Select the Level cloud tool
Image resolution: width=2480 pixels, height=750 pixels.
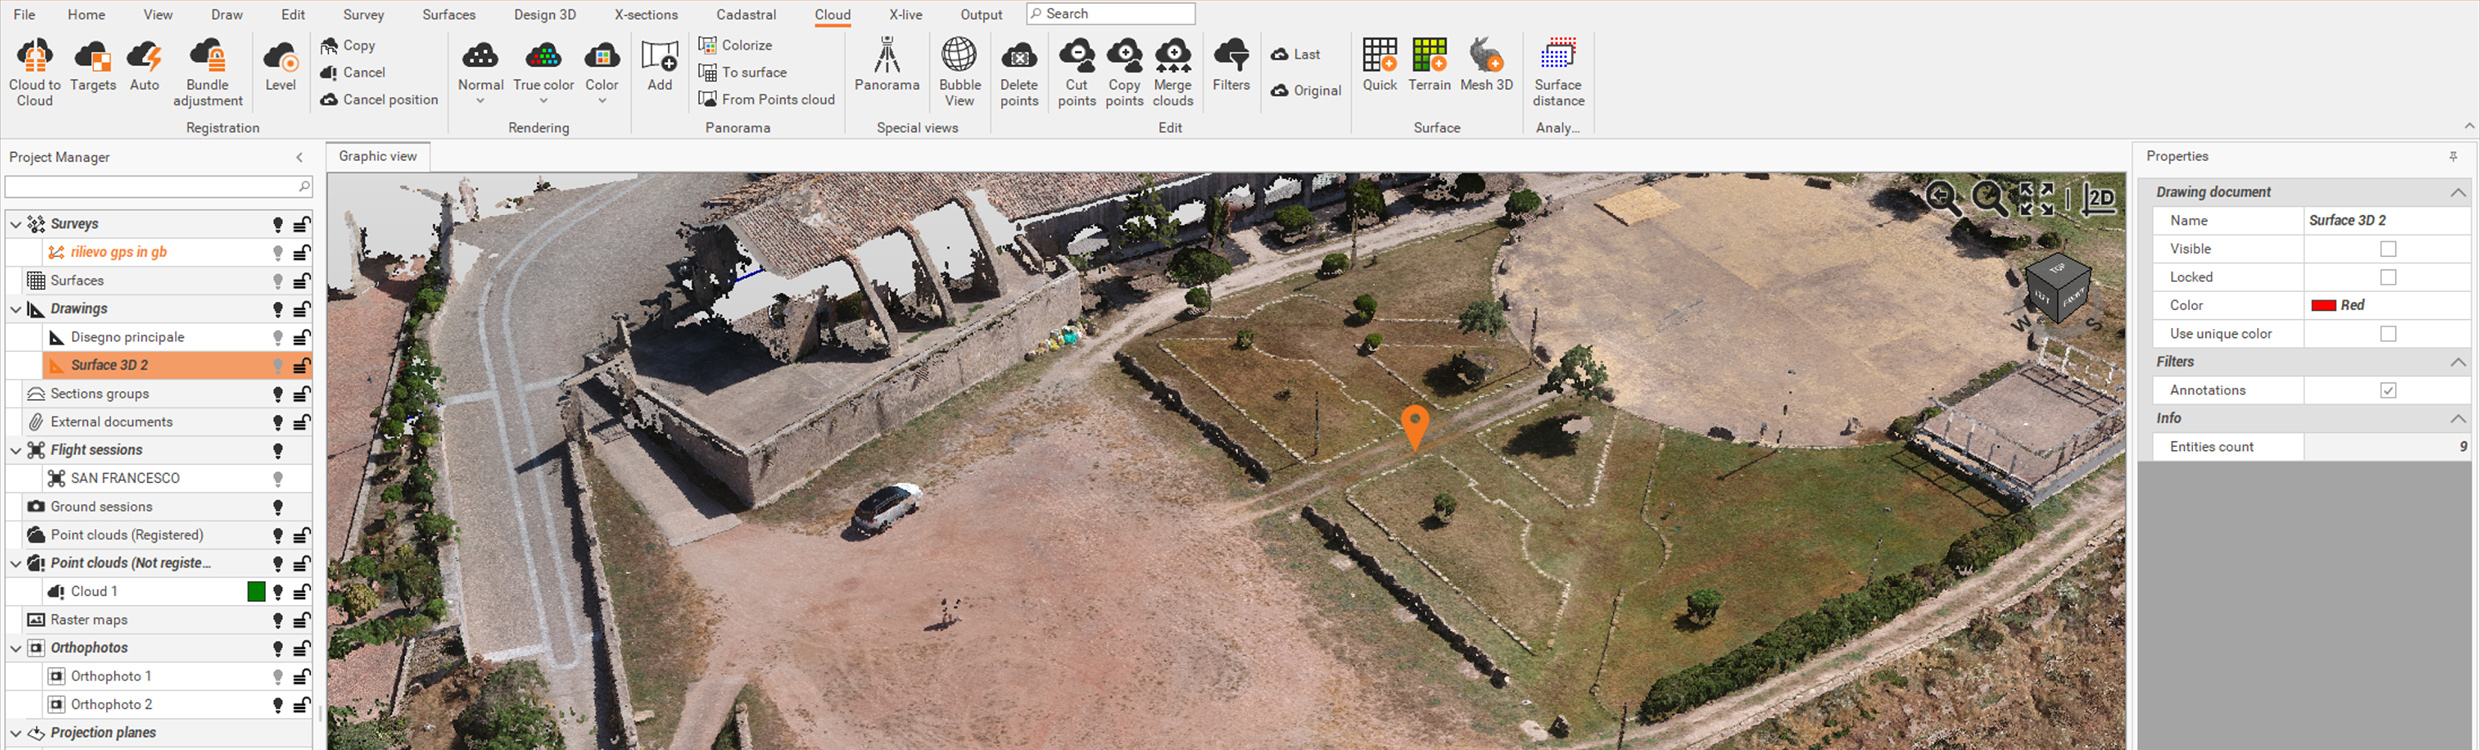[x=281, y=66]
